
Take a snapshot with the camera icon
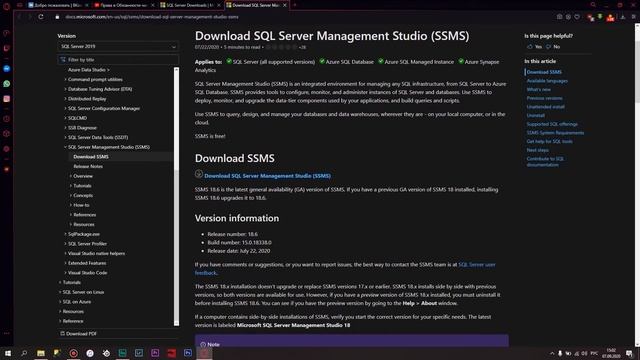pos(560,17)
